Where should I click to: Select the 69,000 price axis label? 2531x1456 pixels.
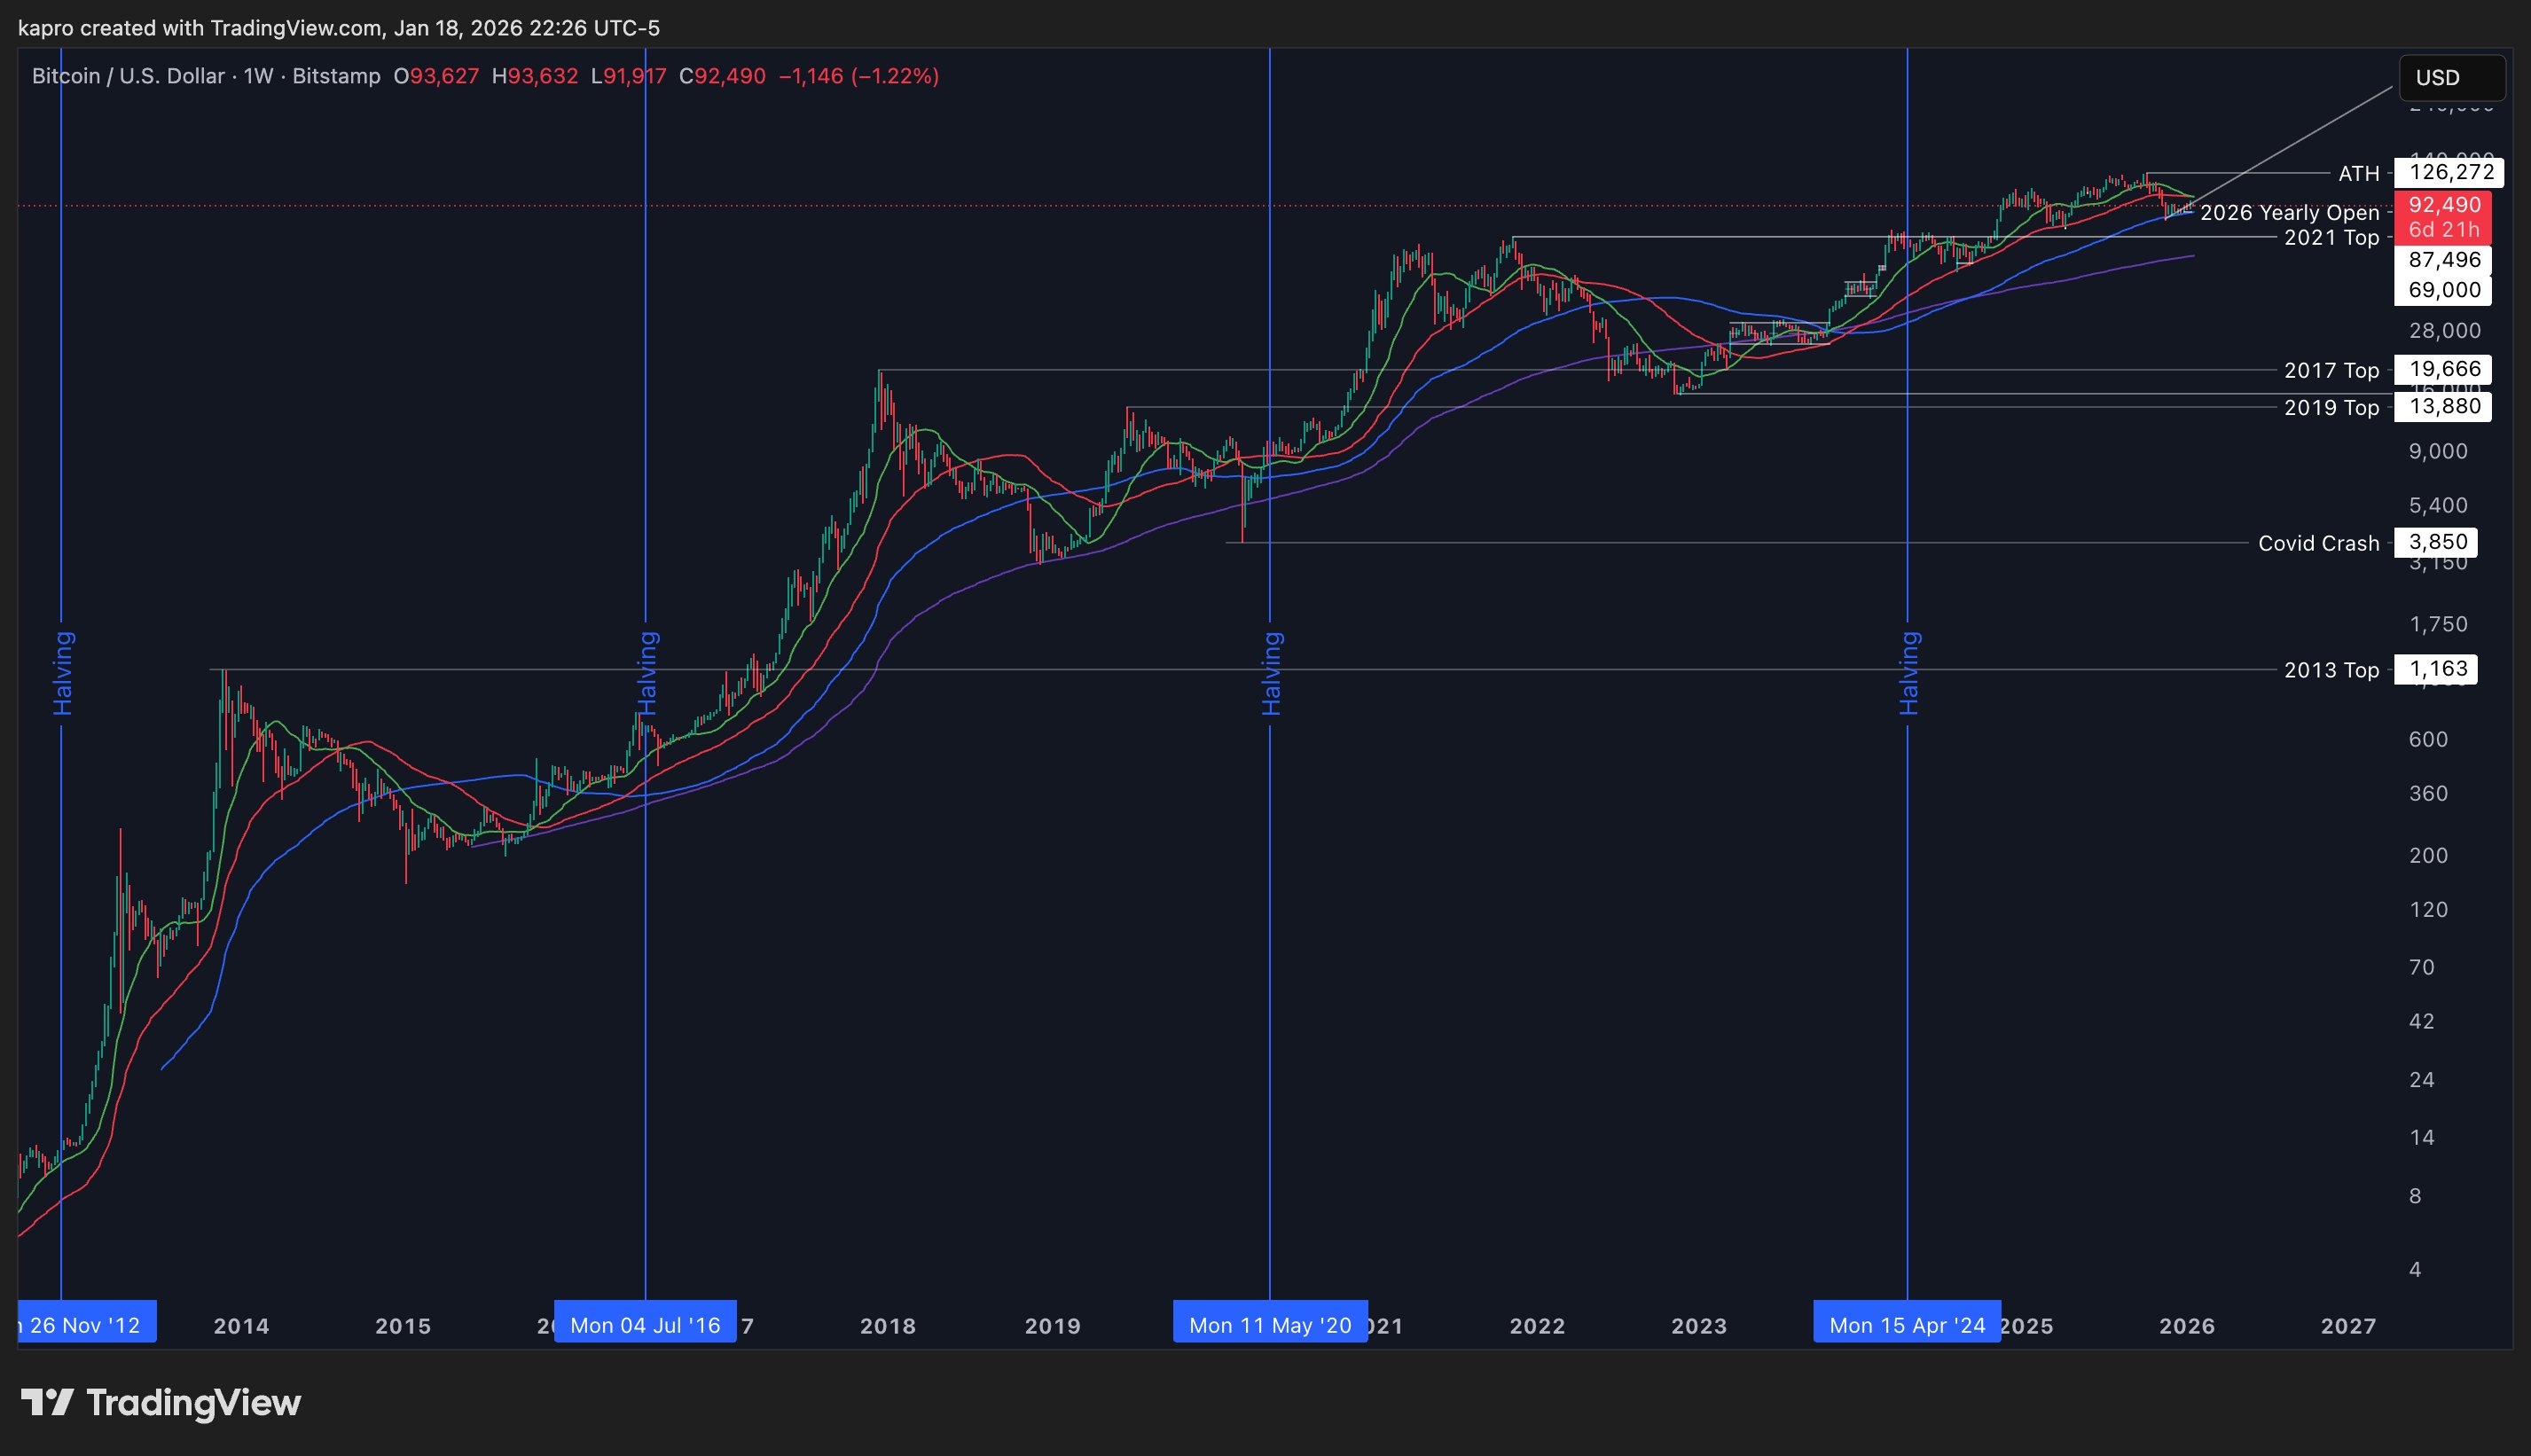tap(2443, 290)
